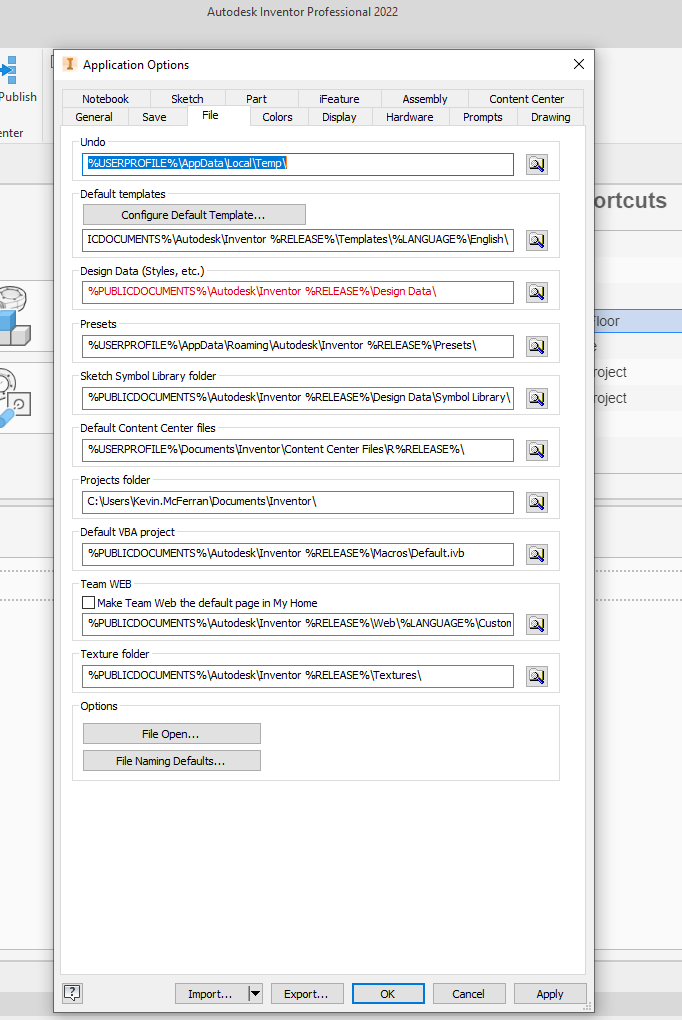Switch to the Colors tab
This screenshot has width=682, height=1020.
coord(277,117)
